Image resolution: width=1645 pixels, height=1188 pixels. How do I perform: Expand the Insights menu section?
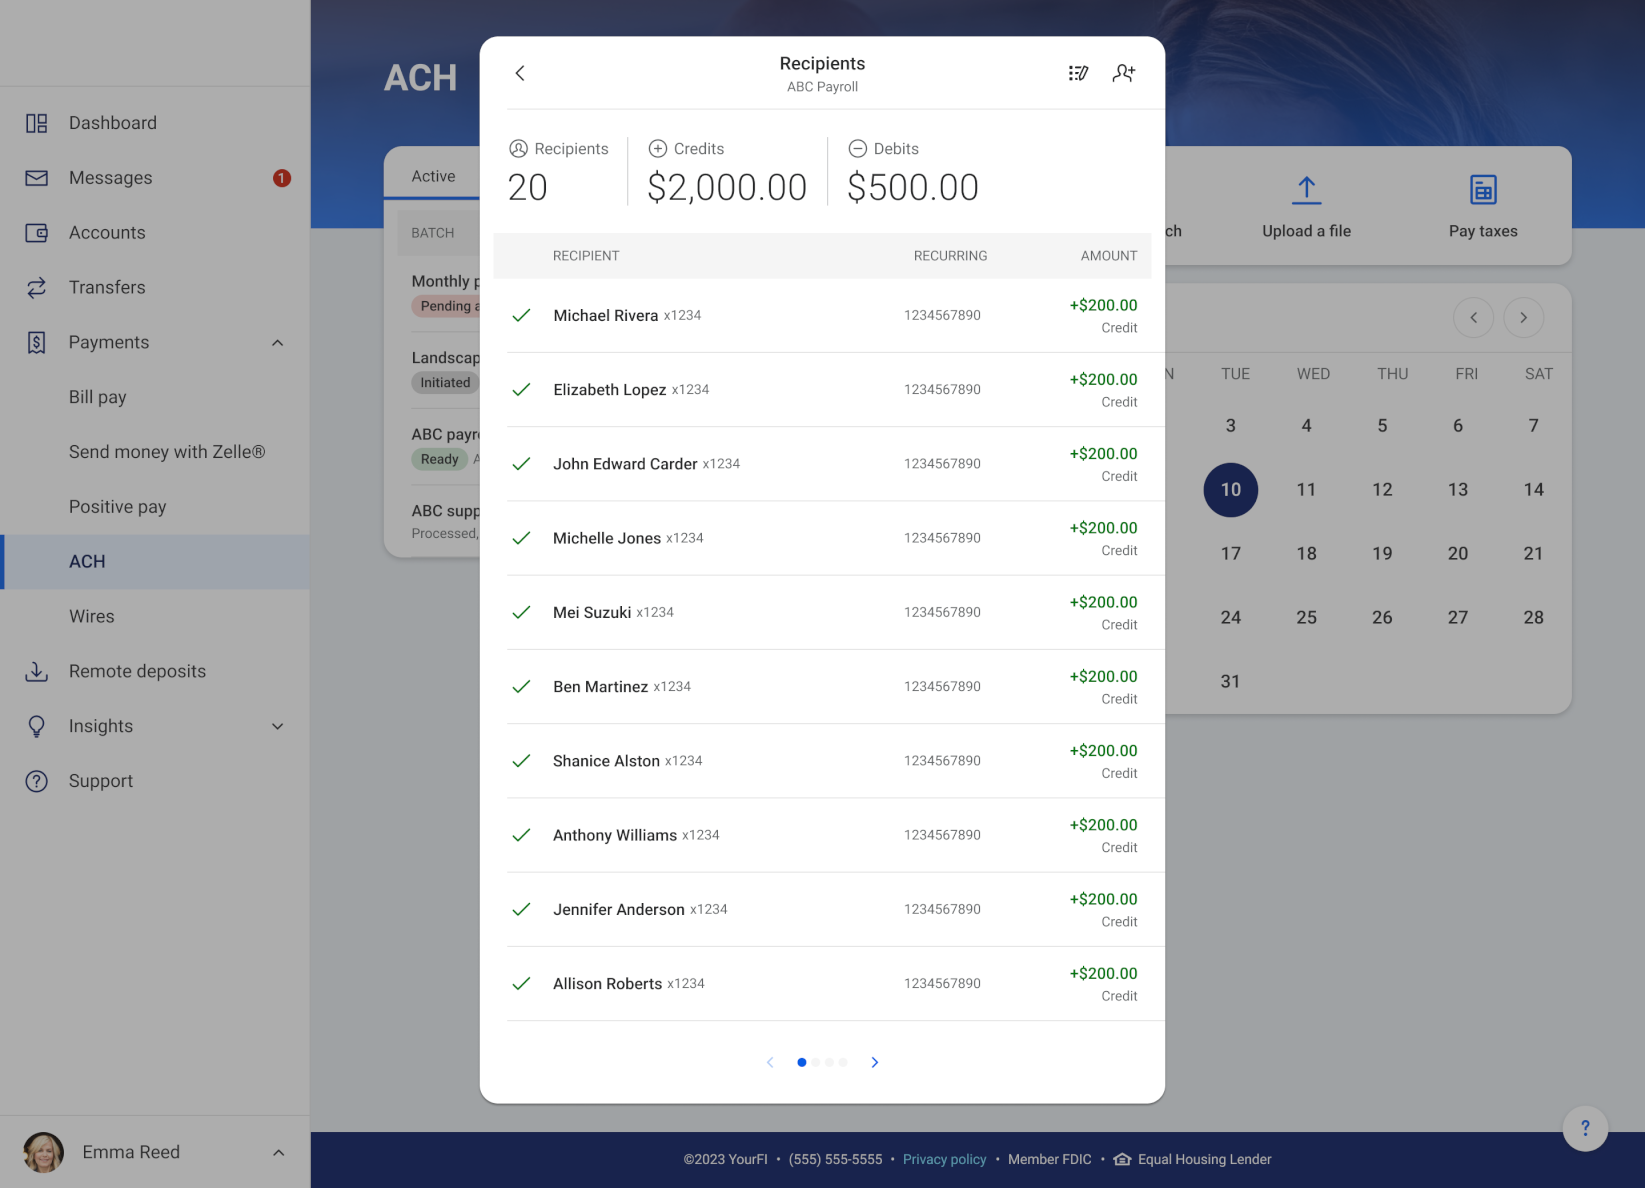pos(278,727)
